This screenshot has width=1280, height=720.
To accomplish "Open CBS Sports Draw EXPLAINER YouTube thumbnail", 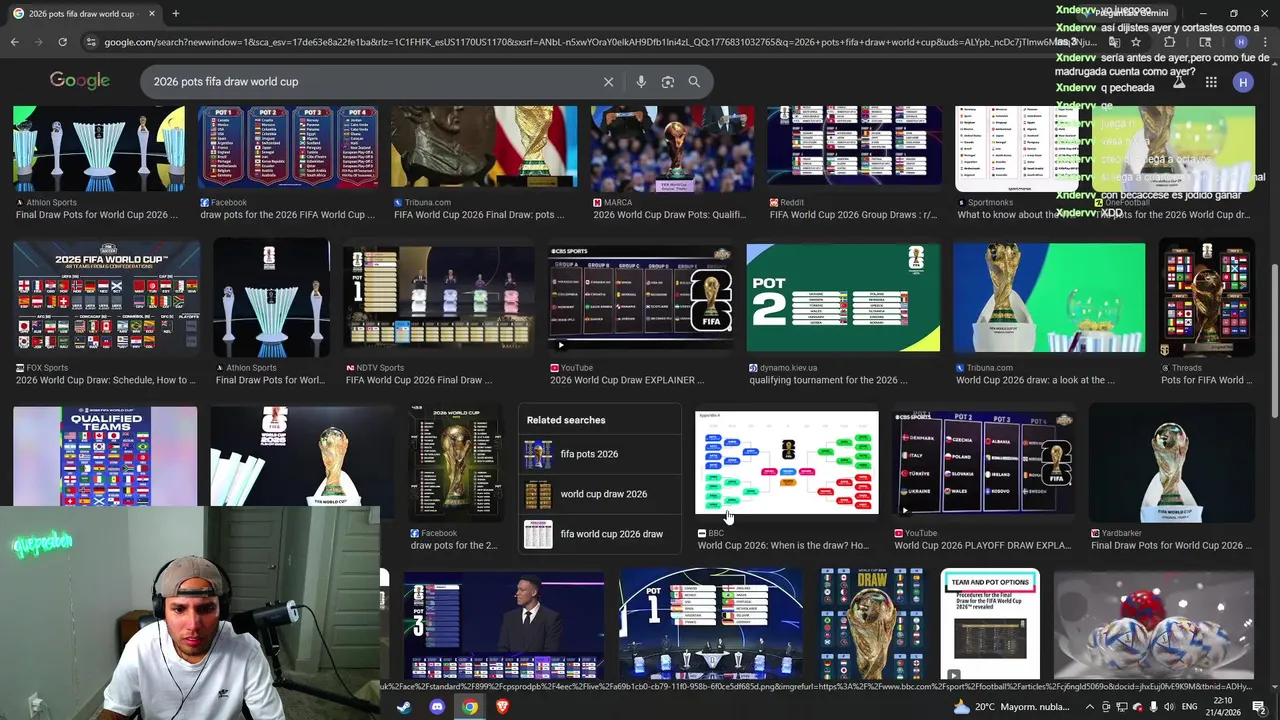I will tap(640, 298).
